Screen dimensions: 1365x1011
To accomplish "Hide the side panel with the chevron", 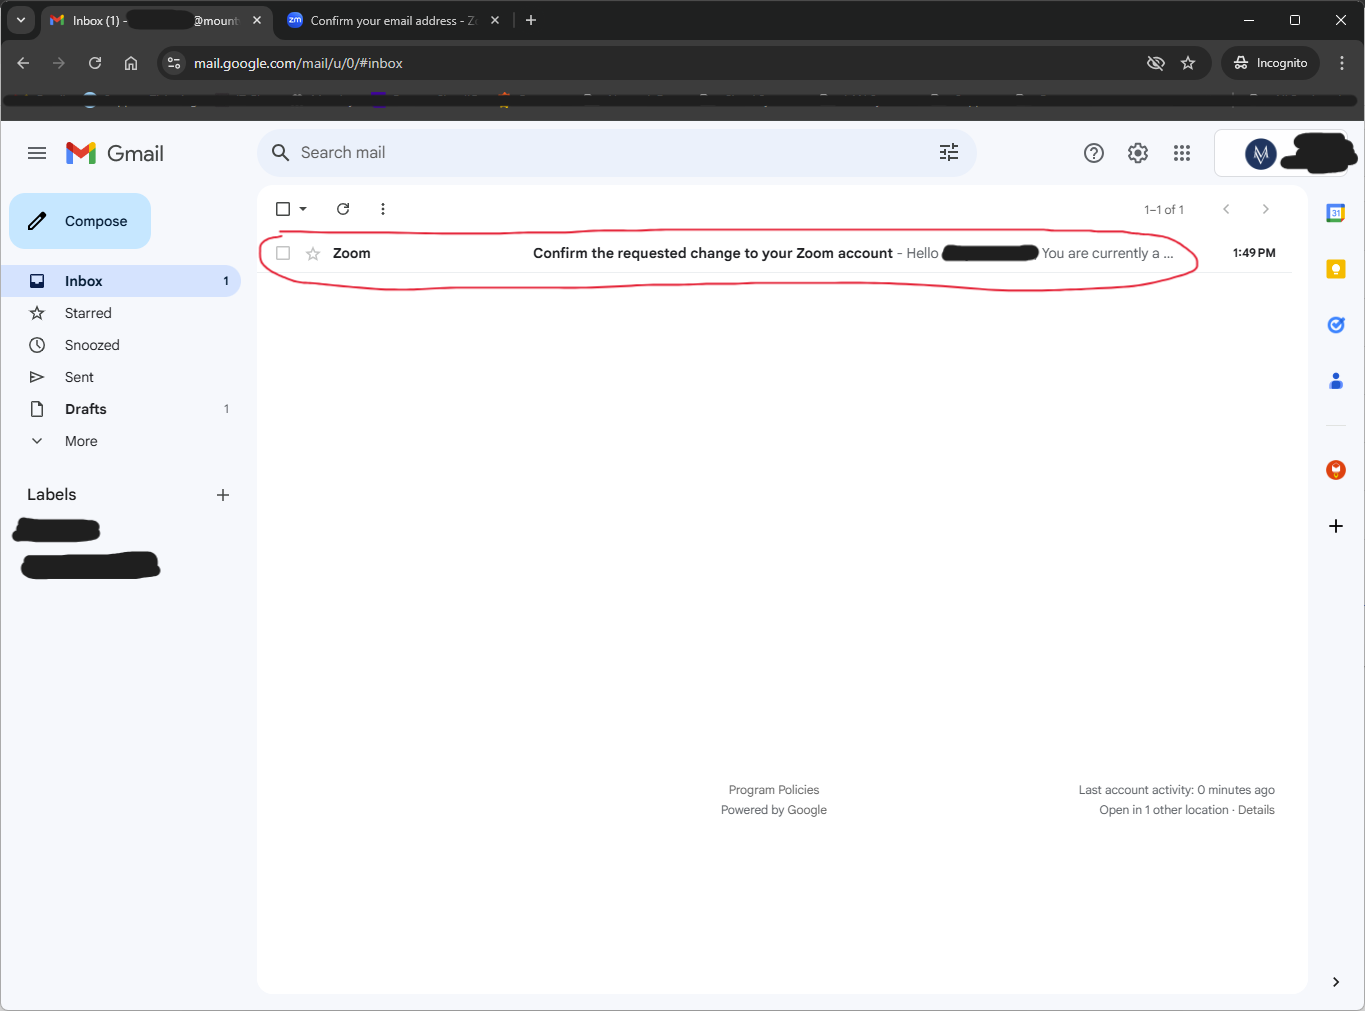I will (1336, 982).
